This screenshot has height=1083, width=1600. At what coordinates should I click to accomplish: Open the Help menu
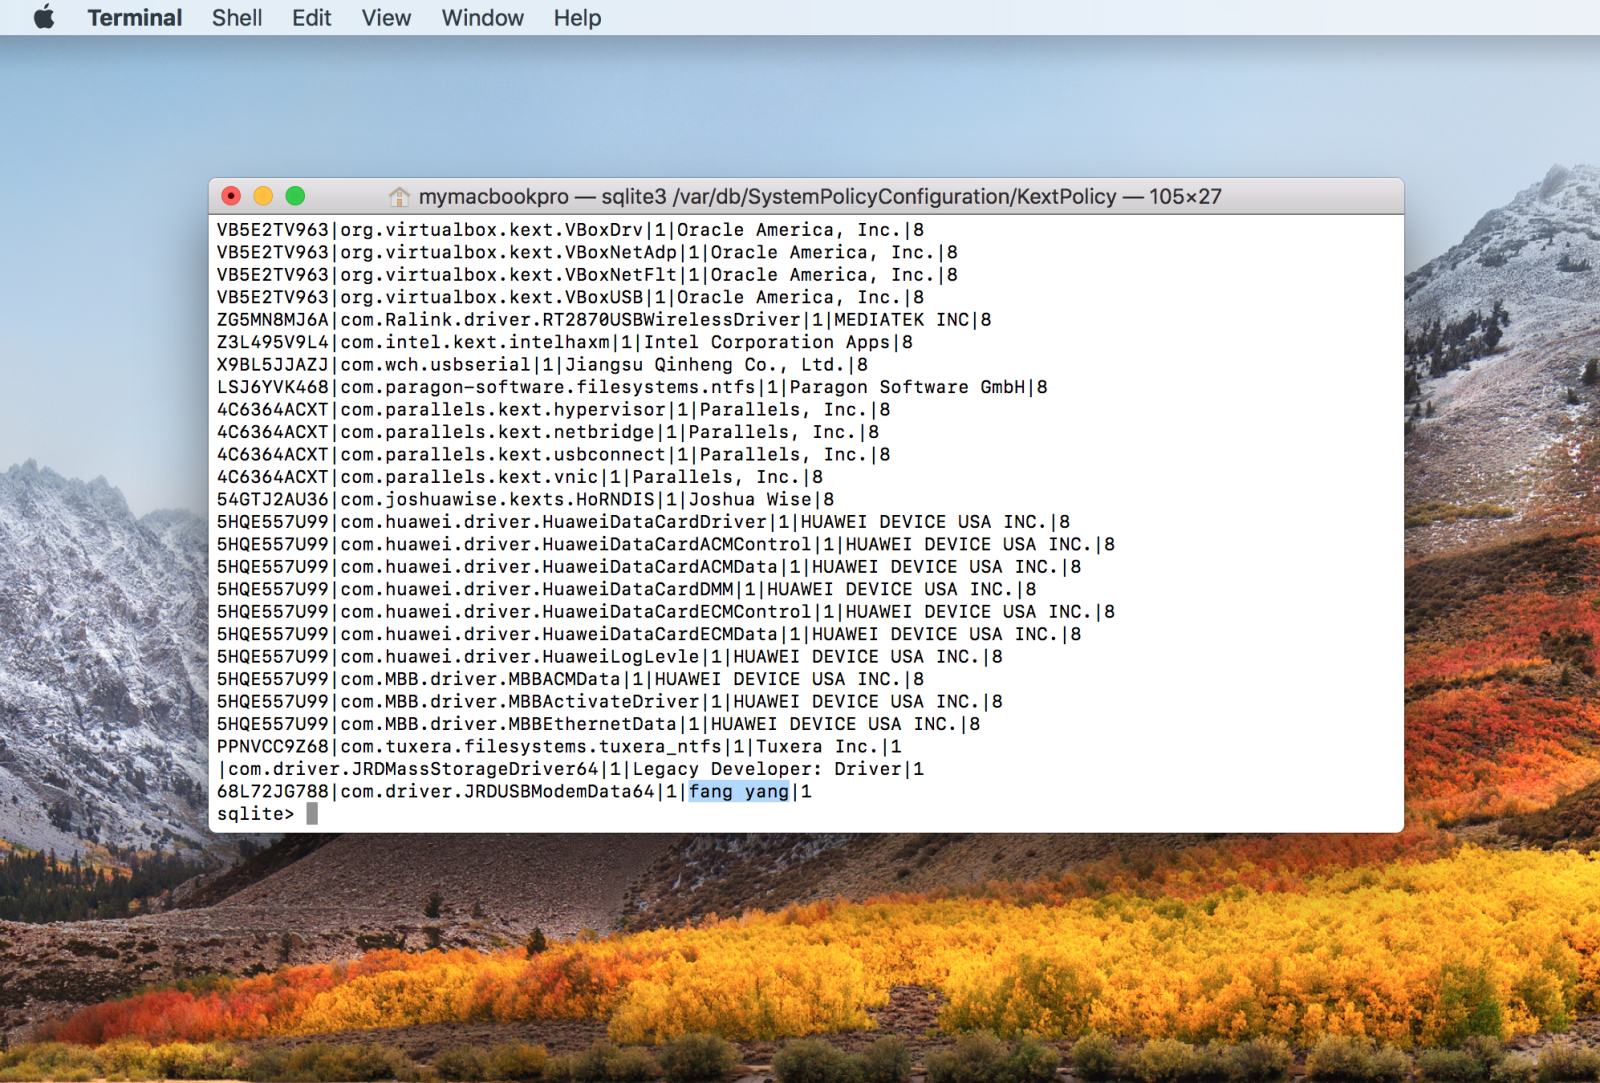pyautogui.click(x=578, y=18)
